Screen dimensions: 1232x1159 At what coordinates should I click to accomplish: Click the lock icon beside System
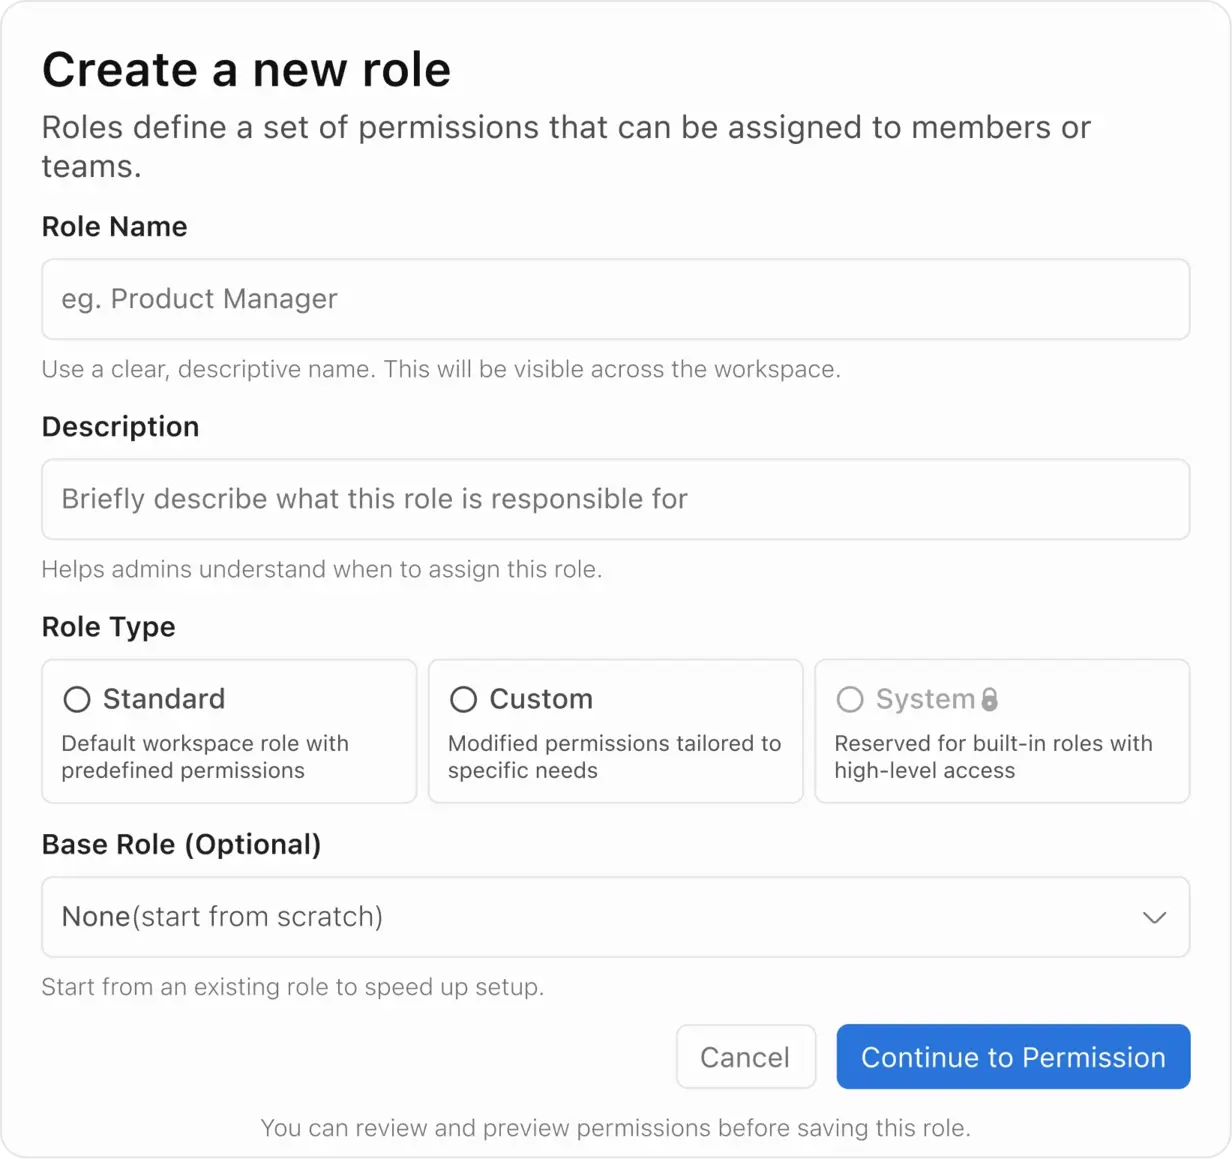pos(989,699)
